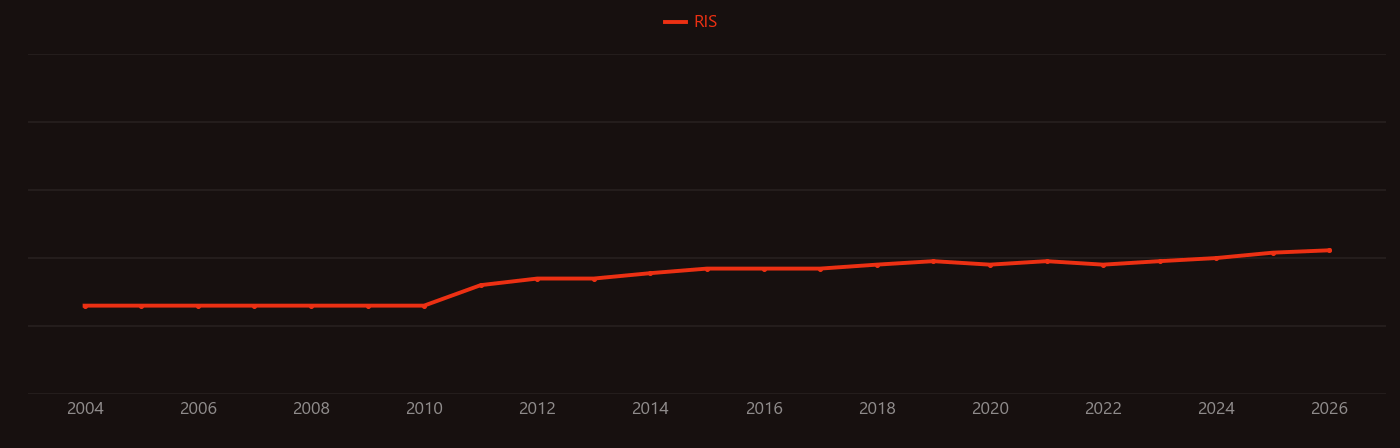Click the 2019 data point on RIS line
The width and height of the screenshot is (1400, 448).
point(933,261)
